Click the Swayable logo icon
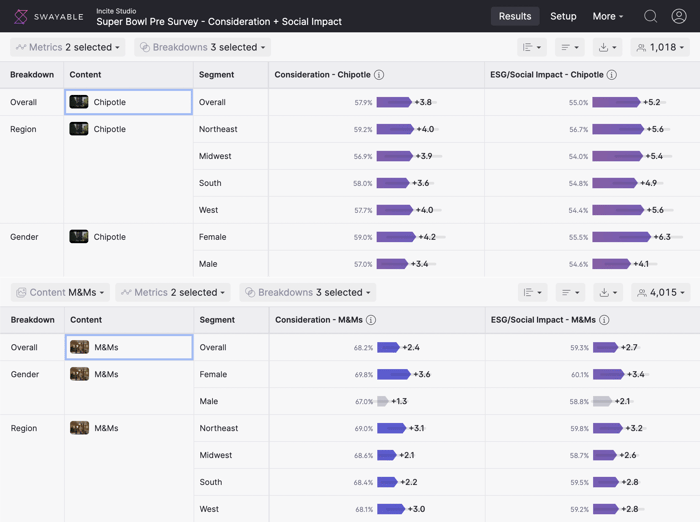This screenshot has height=522, width=700. click(x=21, y=17)
